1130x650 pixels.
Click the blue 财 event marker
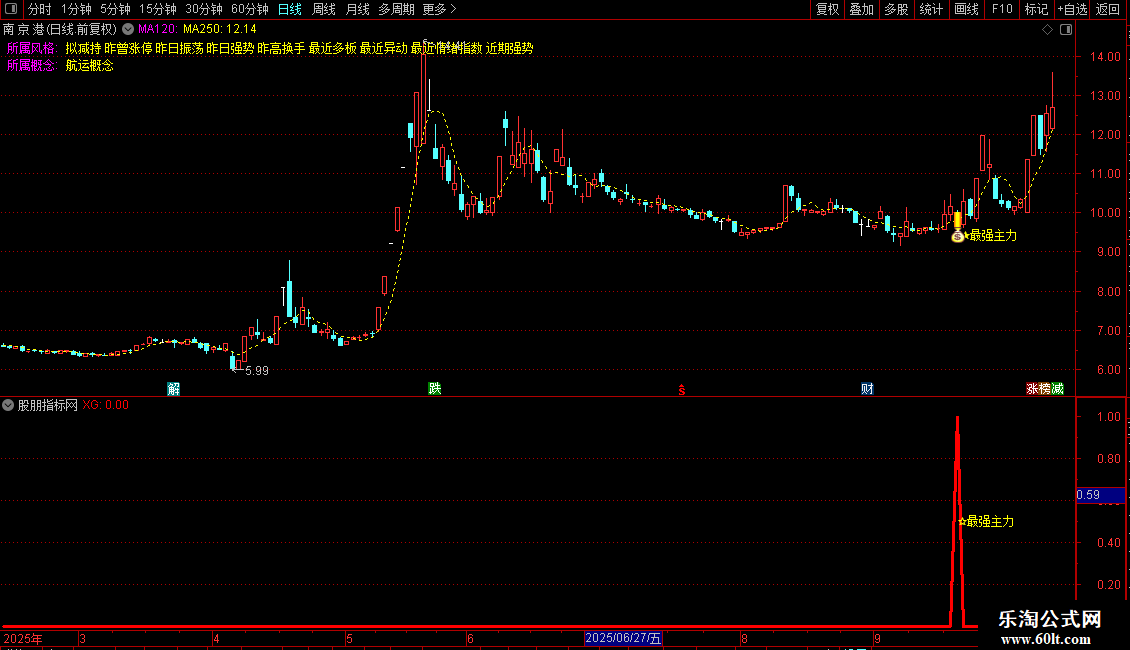(867, 389)
